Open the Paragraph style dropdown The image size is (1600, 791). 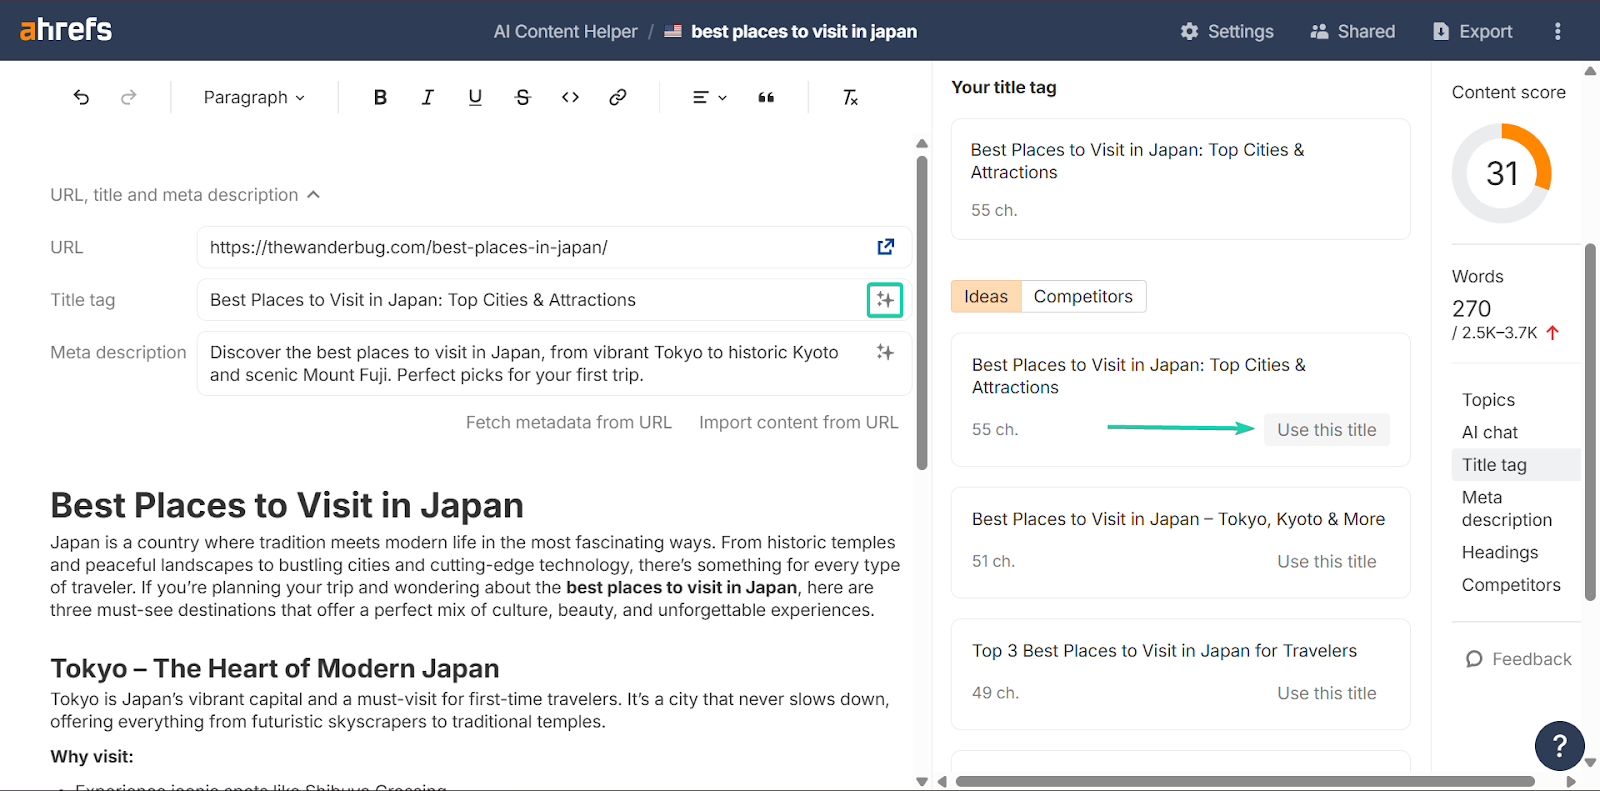(x=254, y=97)
